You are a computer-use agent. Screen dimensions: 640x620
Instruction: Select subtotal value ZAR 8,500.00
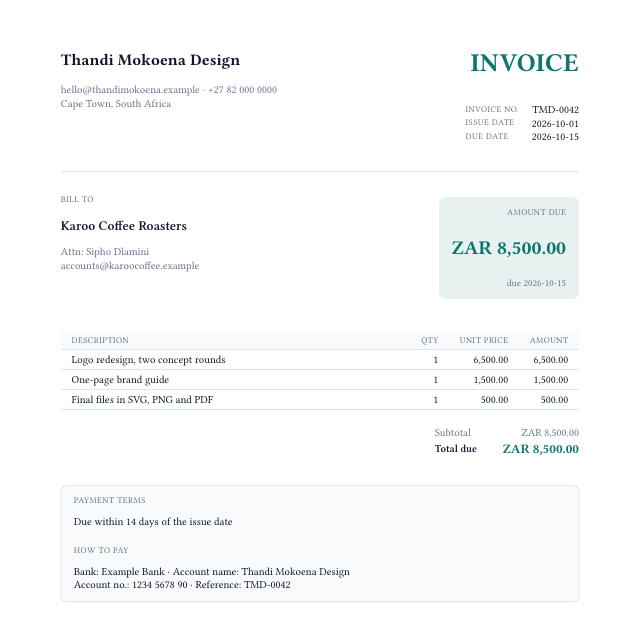550,433
